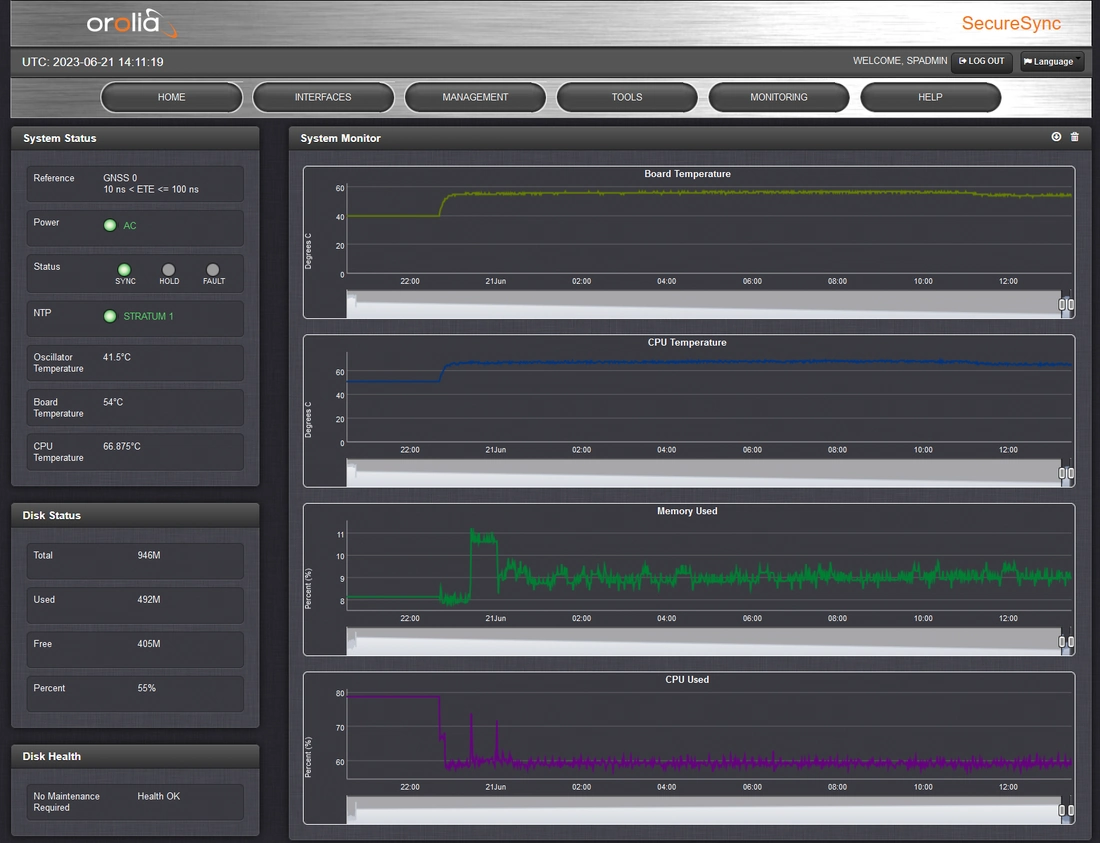
Task: Click the Disk Health panel header
Action: [135, 756]
